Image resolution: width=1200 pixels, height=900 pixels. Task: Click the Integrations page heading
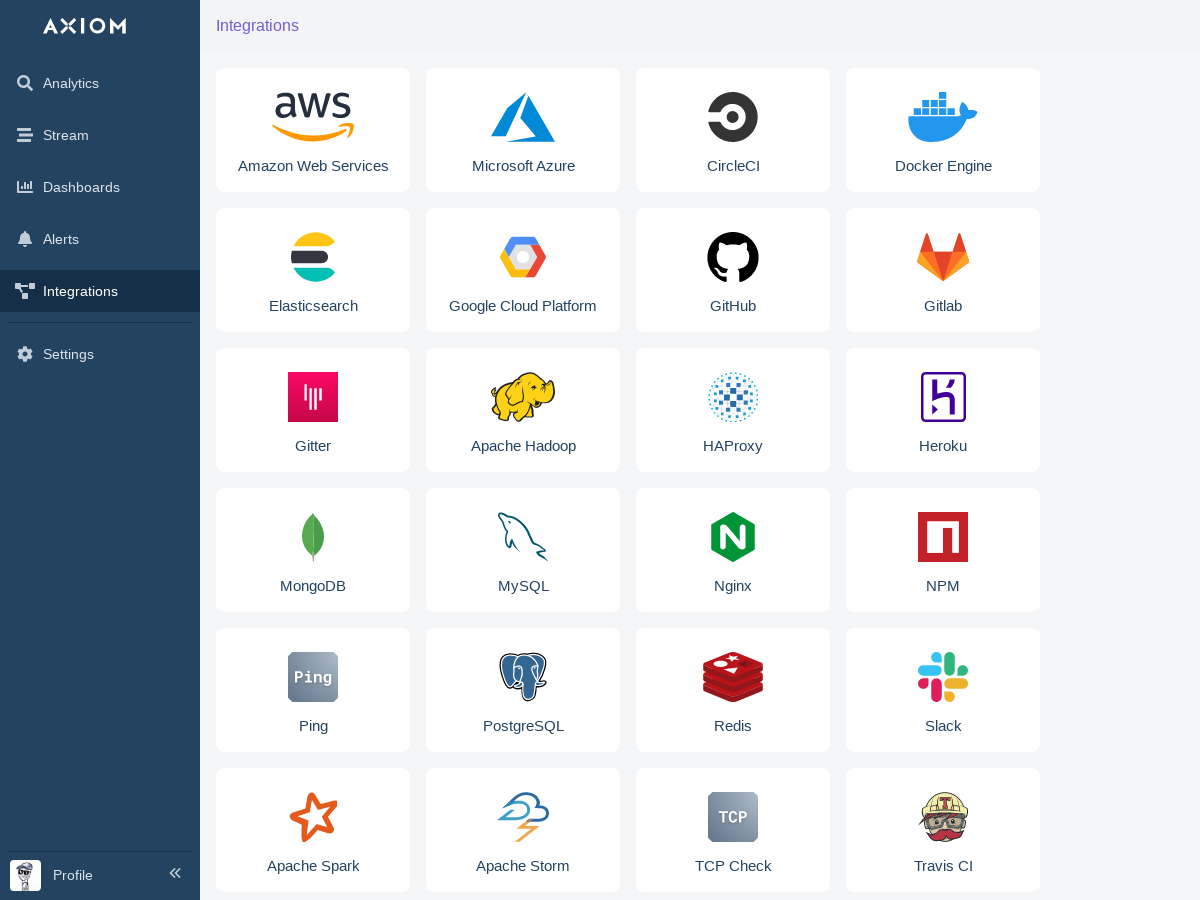[257, 26]
